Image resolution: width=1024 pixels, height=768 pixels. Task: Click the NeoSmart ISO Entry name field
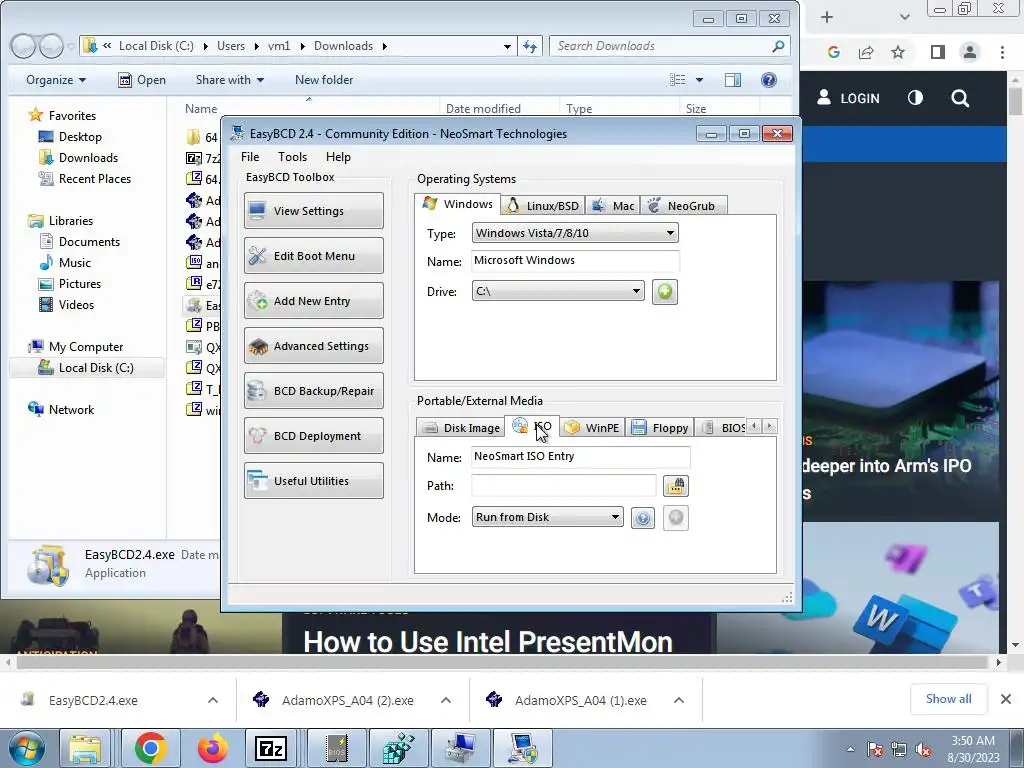[x=580, y=456]
